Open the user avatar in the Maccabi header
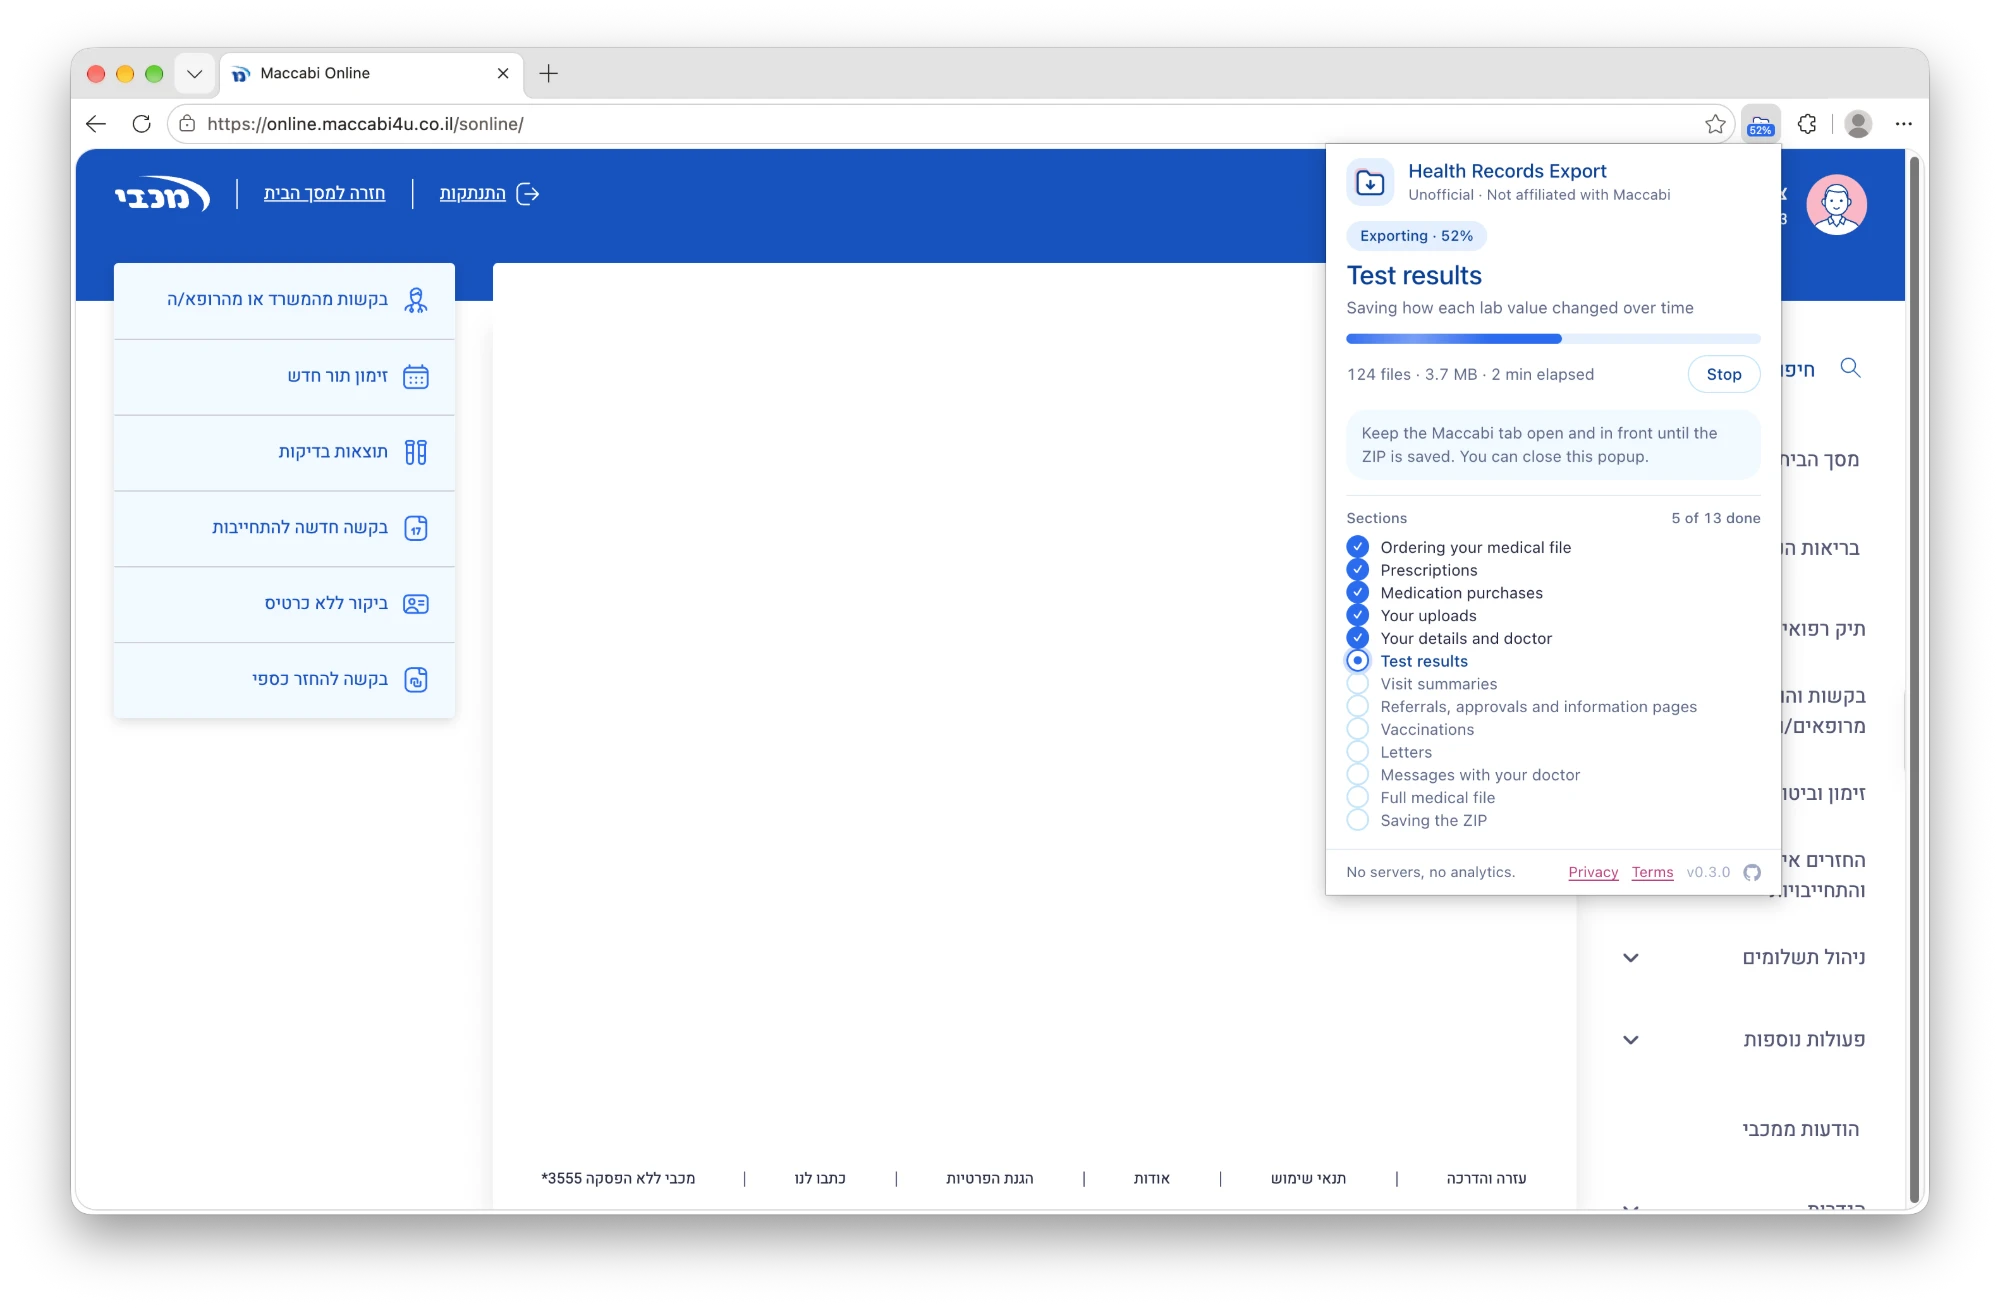Viewport: 2000px width, 1308px height. coord(1836,205)
